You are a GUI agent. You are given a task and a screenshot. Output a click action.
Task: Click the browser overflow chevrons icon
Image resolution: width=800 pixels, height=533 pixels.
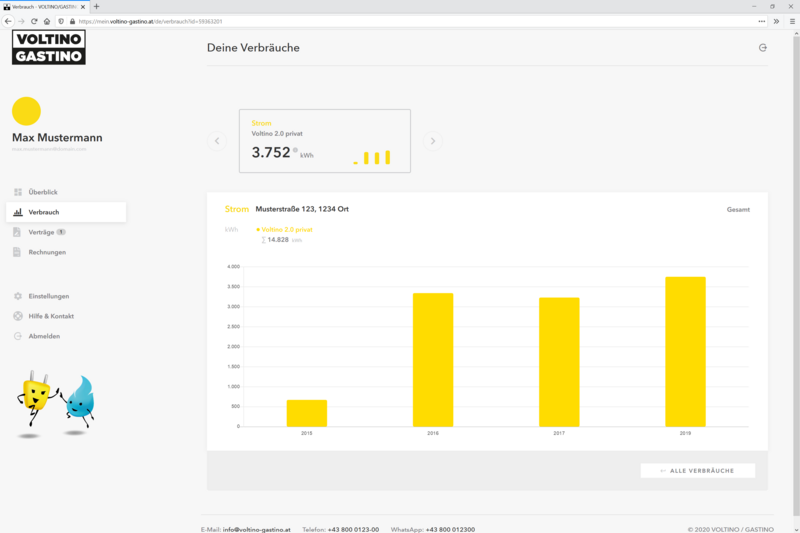coord(777,21)
